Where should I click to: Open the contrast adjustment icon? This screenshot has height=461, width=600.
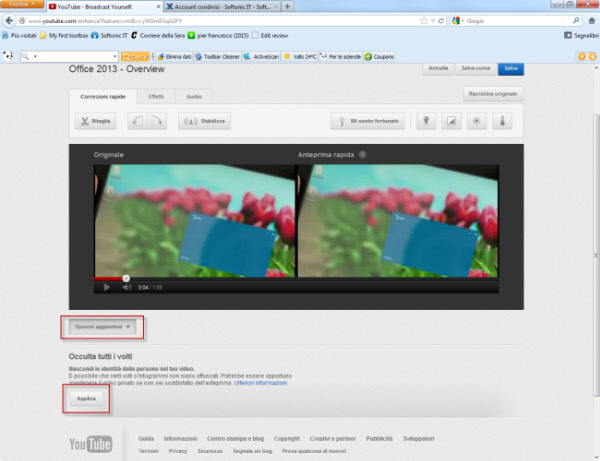(451, 121)
